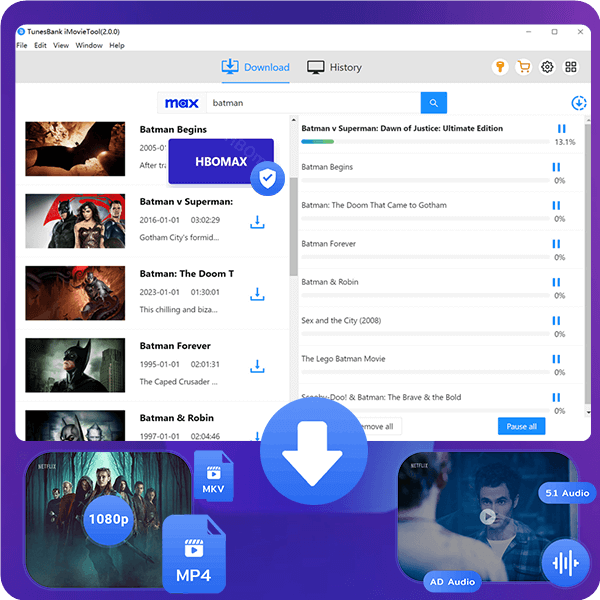Click the batman search input field
Screen dimensions: 600x600
point(313,103)
